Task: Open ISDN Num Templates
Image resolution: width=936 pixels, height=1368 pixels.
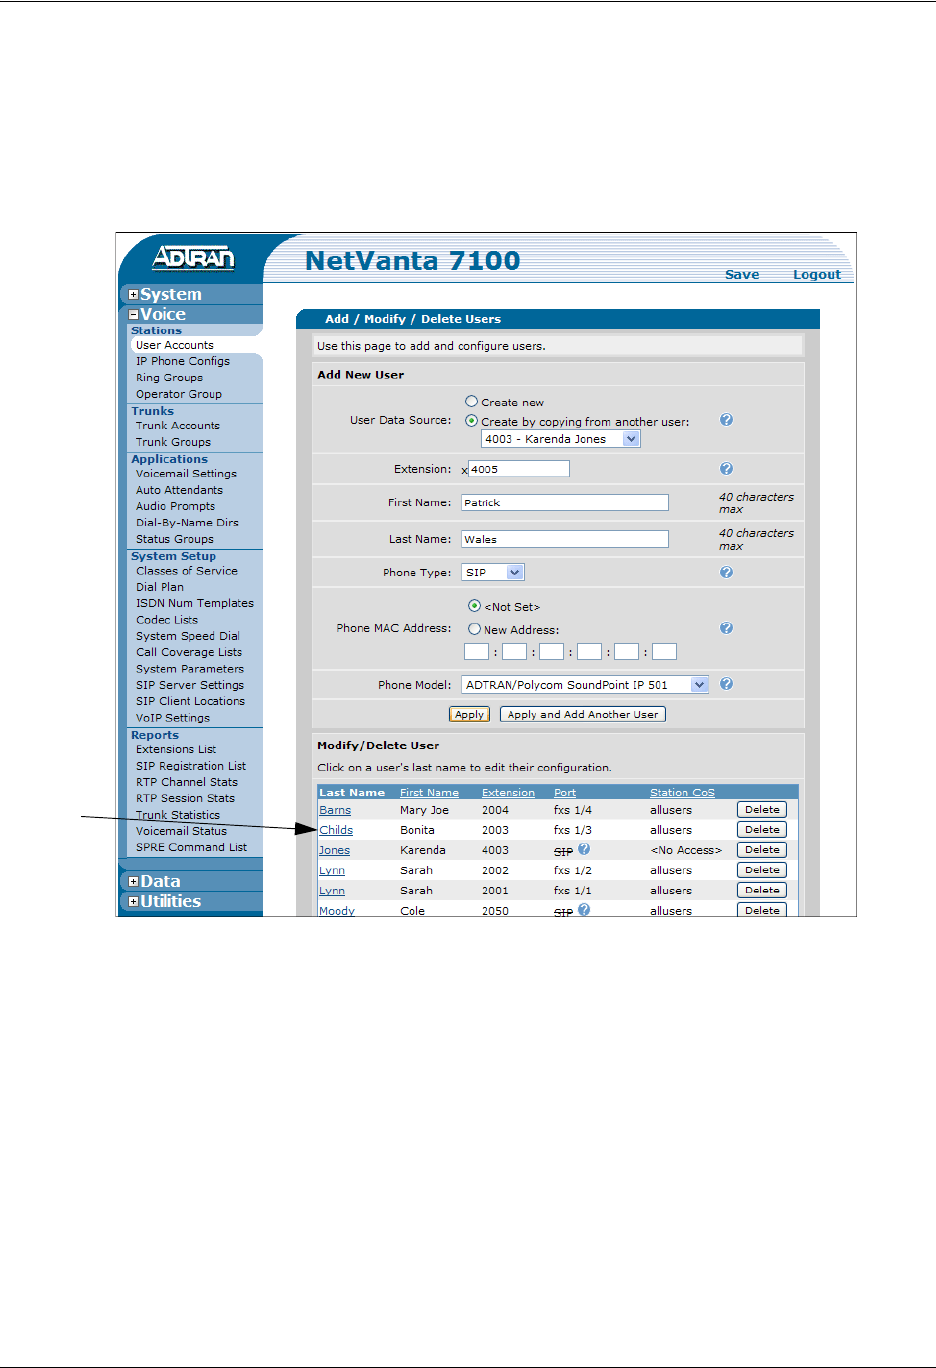Action: pos(195,603)
